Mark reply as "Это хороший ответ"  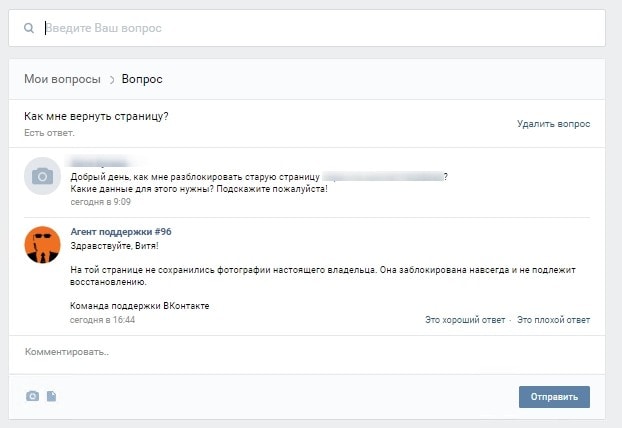pos(465,320)
